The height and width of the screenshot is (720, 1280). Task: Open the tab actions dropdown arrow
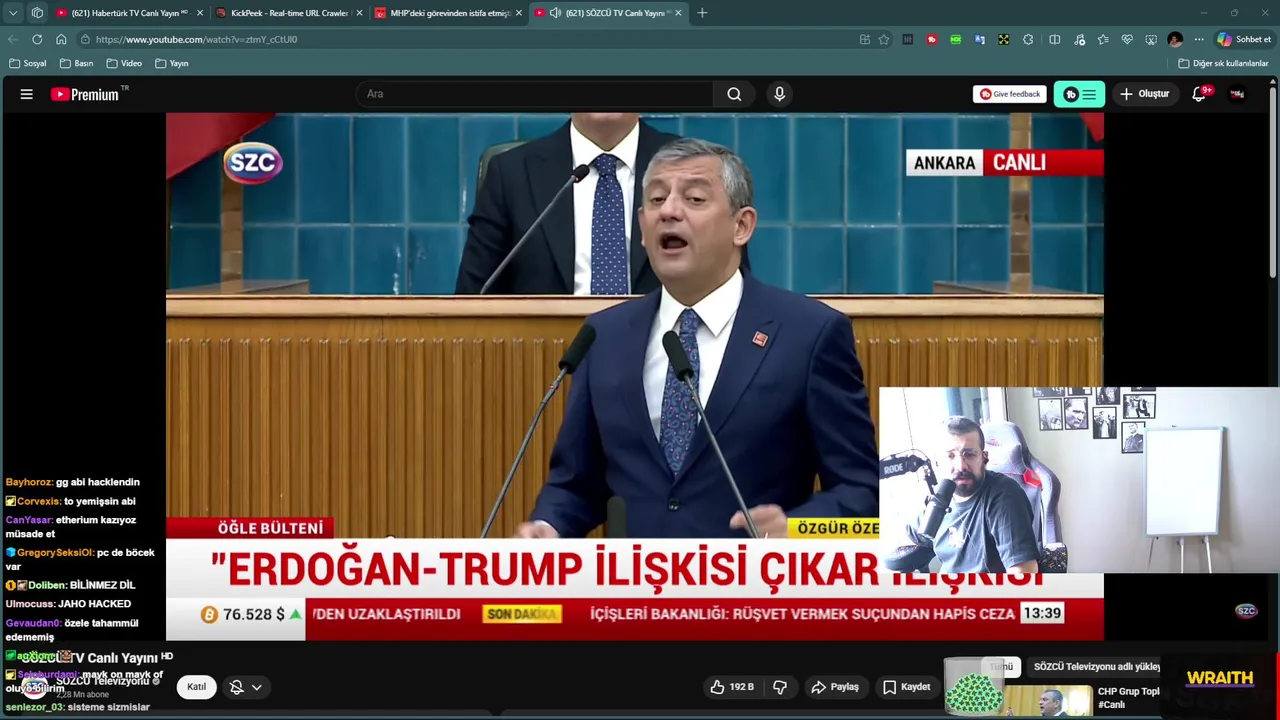(13, 13)
